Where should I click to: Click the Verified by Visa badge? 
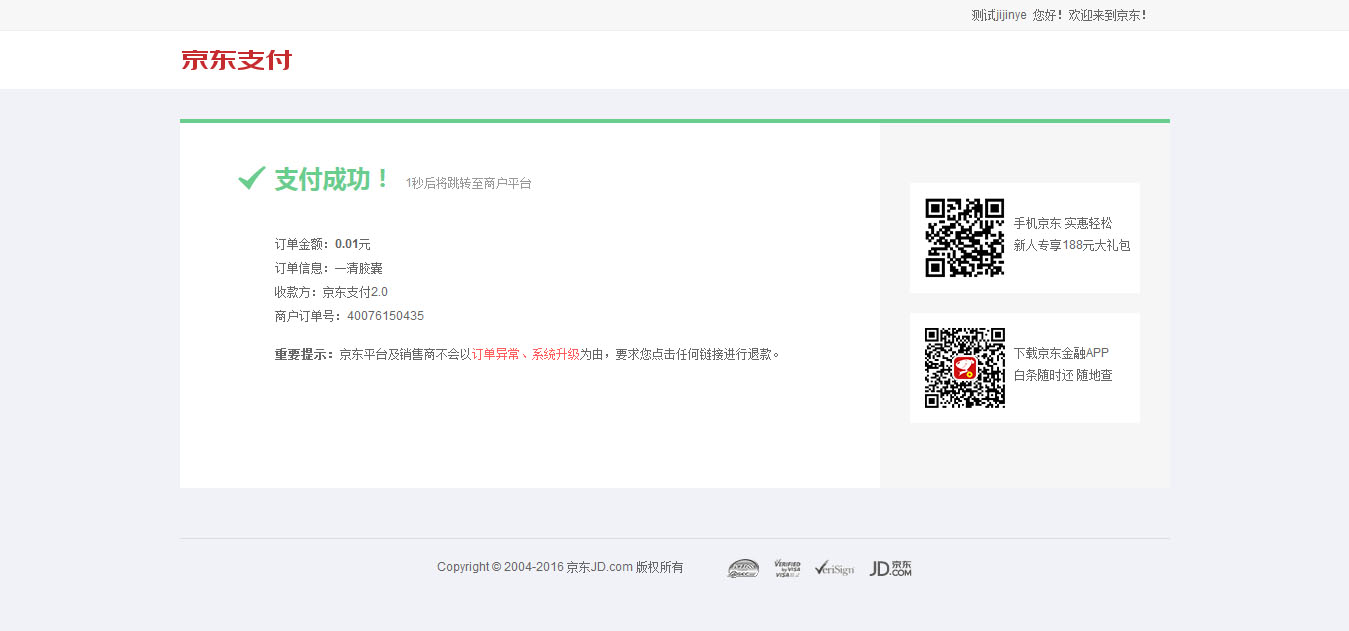point(787,568)
